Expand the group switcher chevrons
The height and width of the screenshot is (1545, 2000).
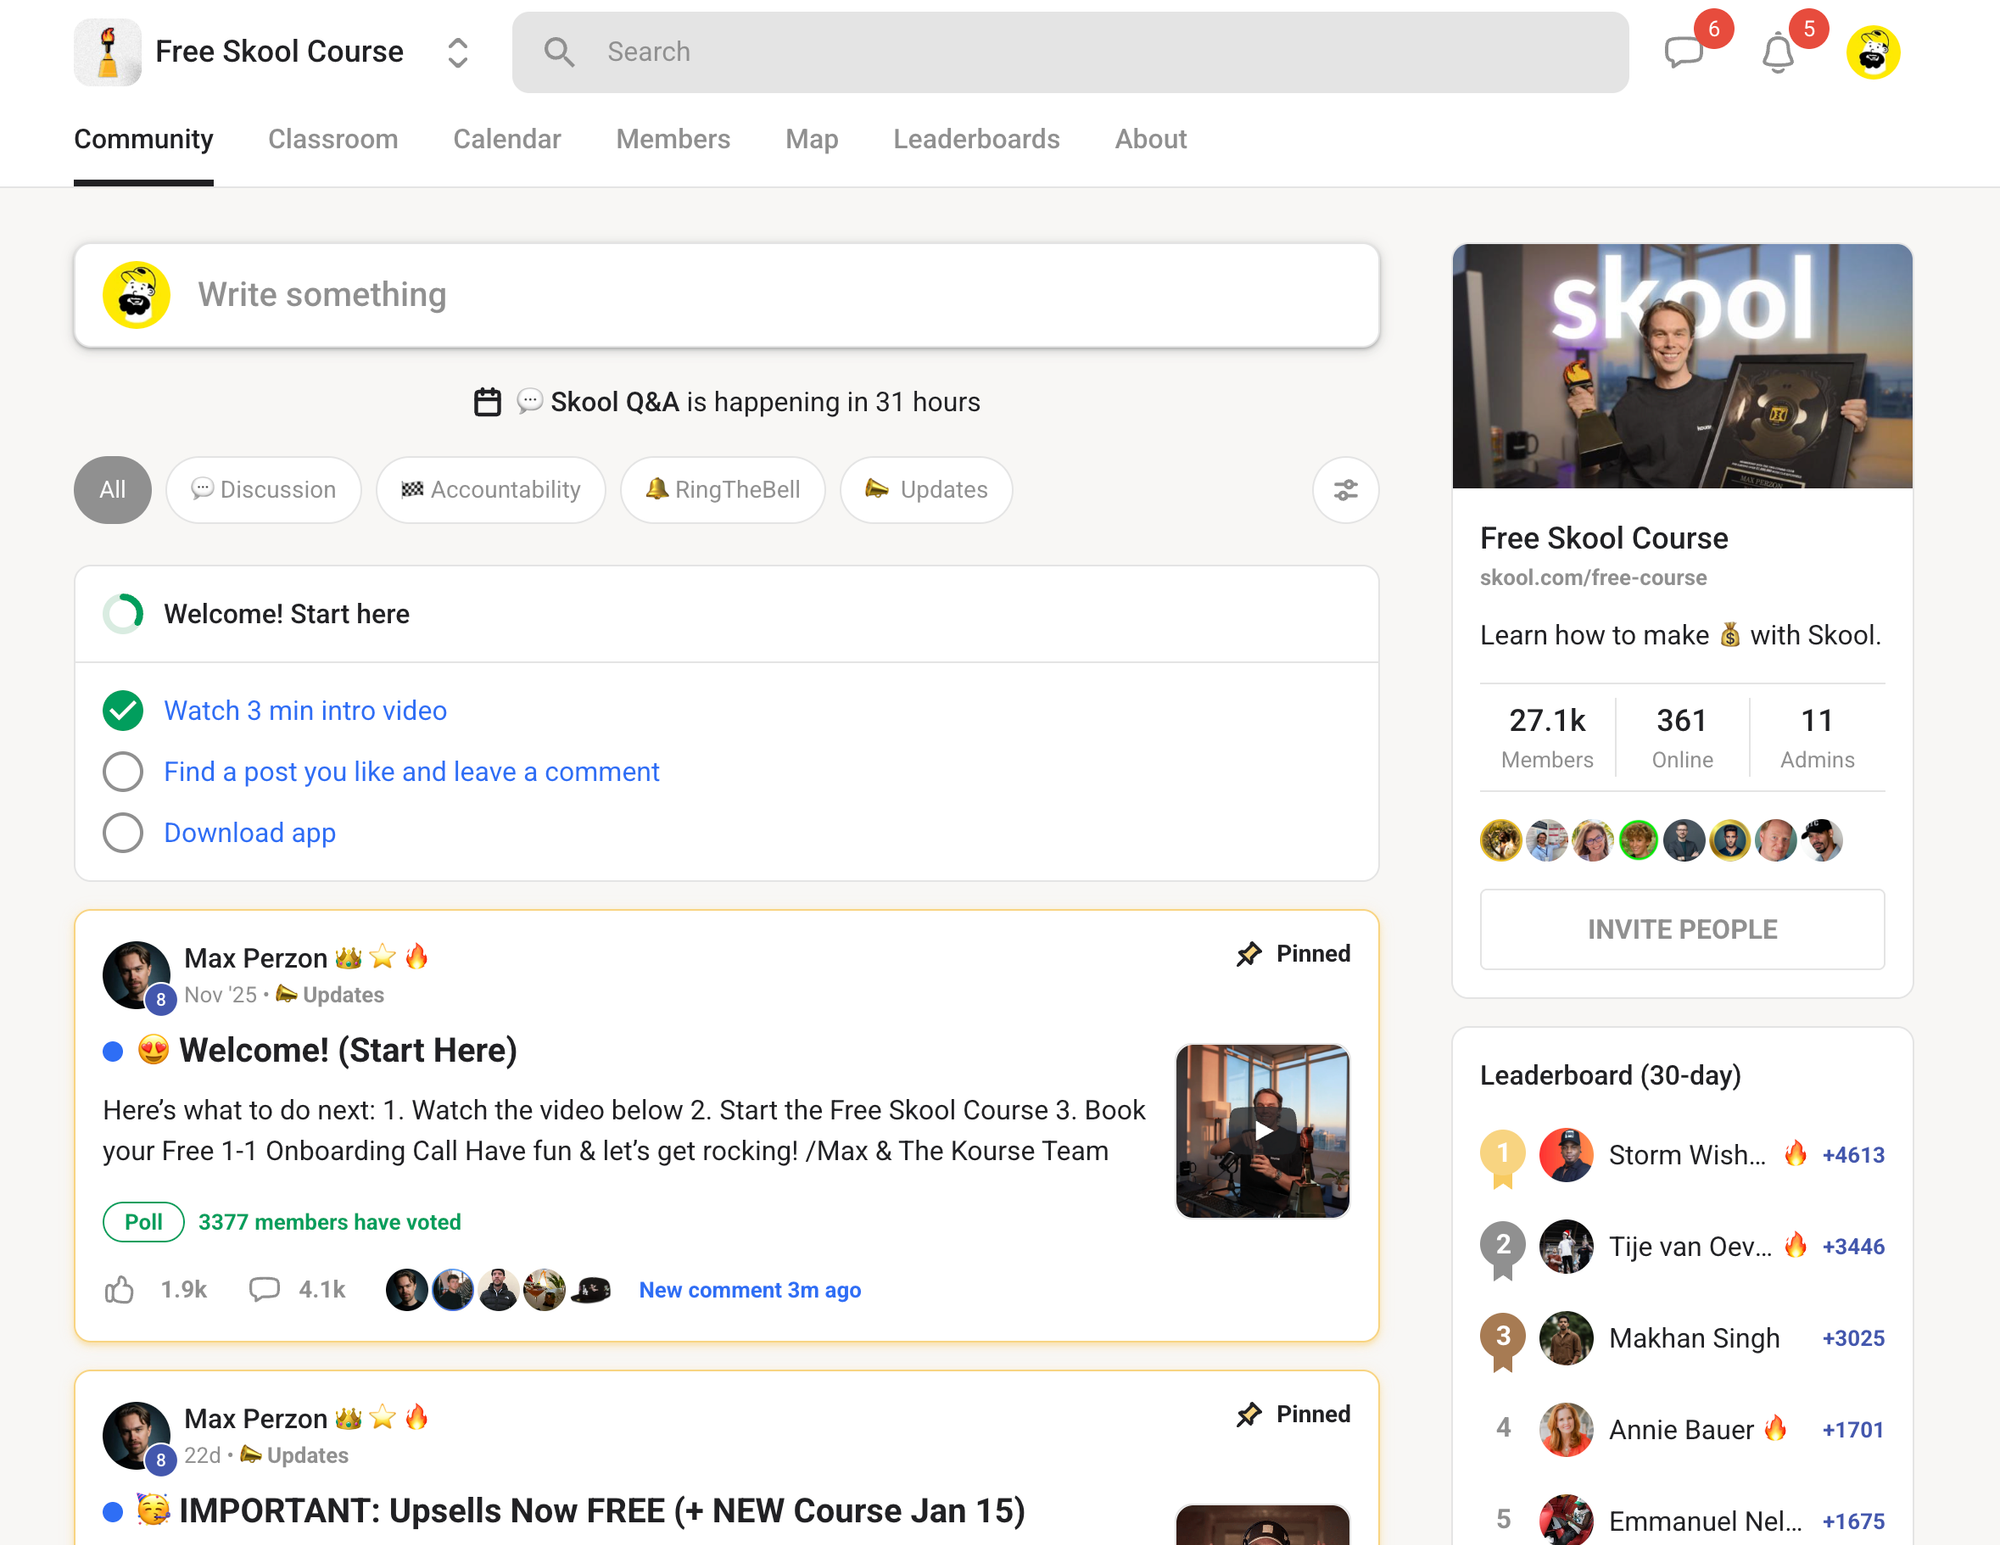pos(458,52)
